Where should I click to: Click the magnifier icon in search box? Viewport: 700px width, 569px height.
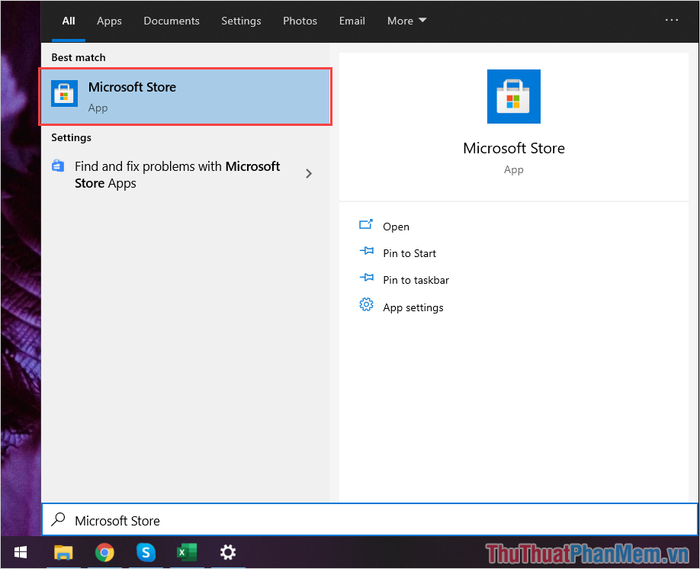(x=58, y=519)
